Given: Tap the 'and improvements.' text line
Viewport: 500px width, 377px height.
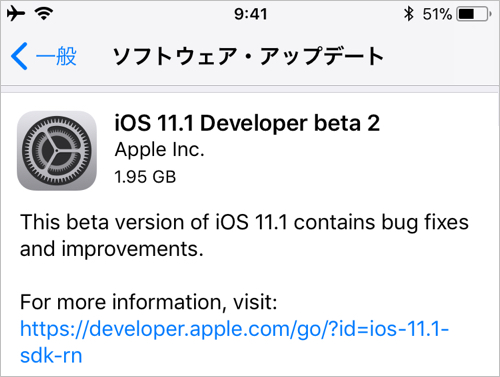Looking at the screenshot, I should (112, 249).
